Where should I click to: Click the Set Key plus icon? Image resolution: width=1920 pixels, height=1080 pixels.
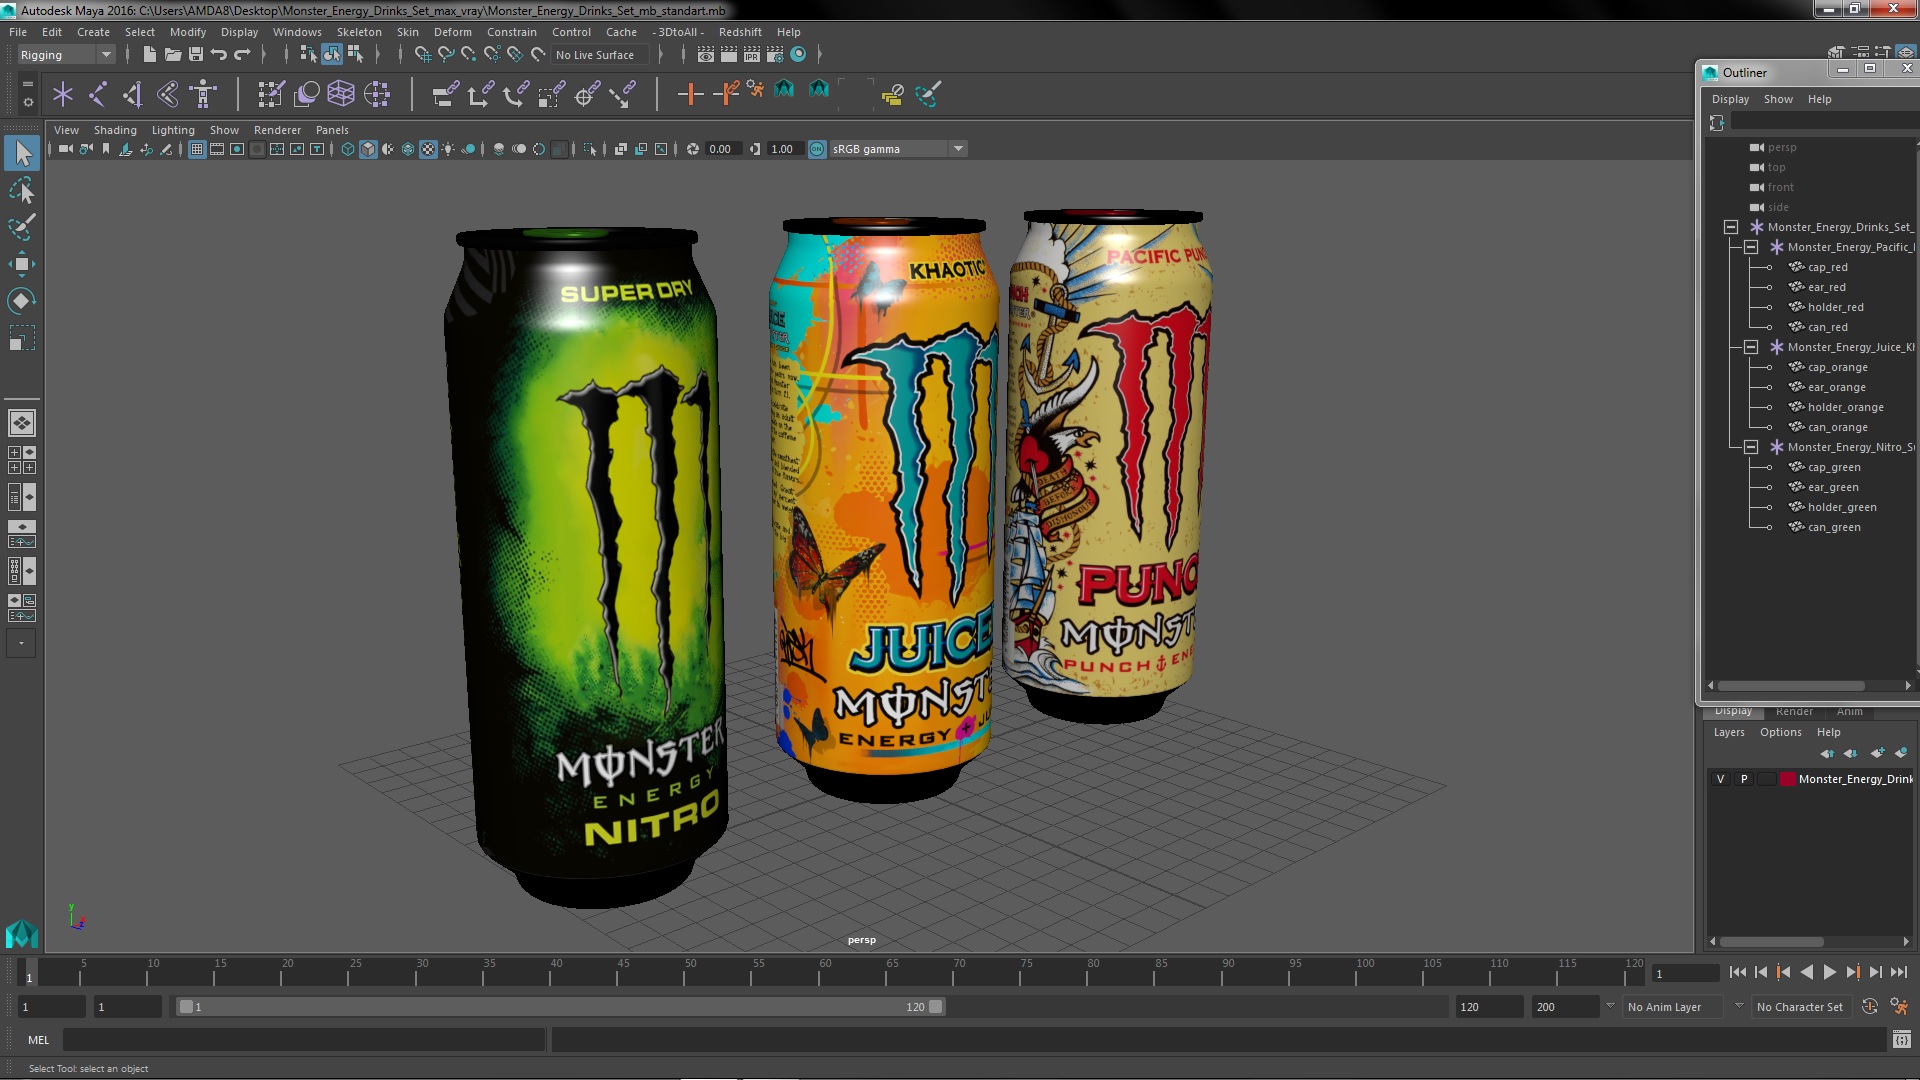coord(689,94)
